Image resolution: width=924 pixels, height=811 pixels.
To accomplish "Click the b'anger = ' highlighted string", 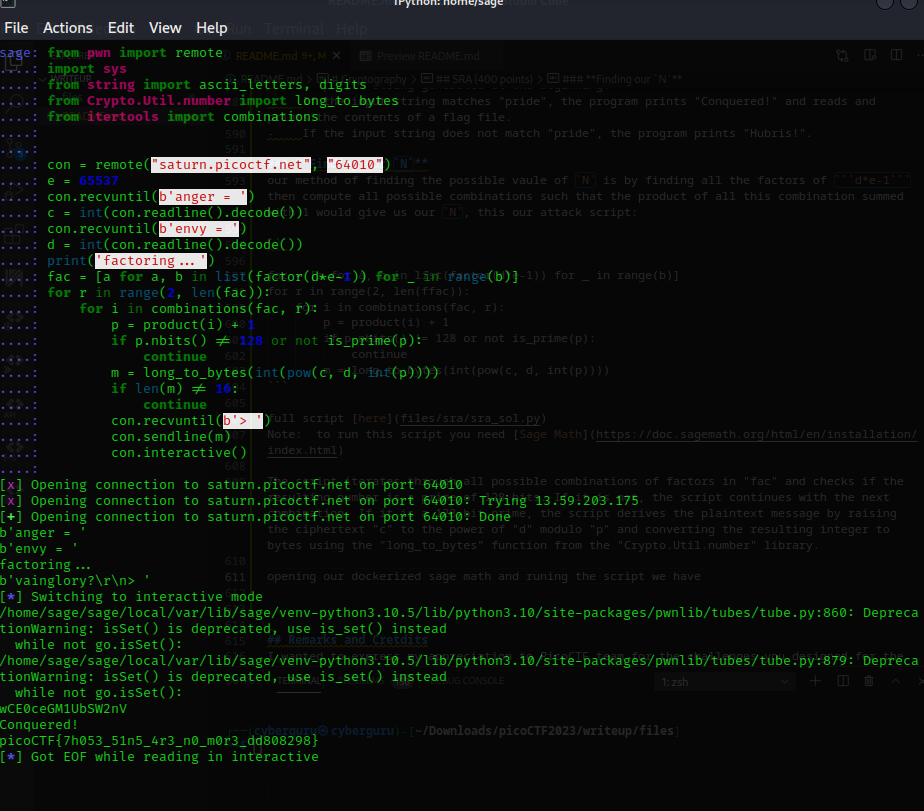I will point(203,196).
